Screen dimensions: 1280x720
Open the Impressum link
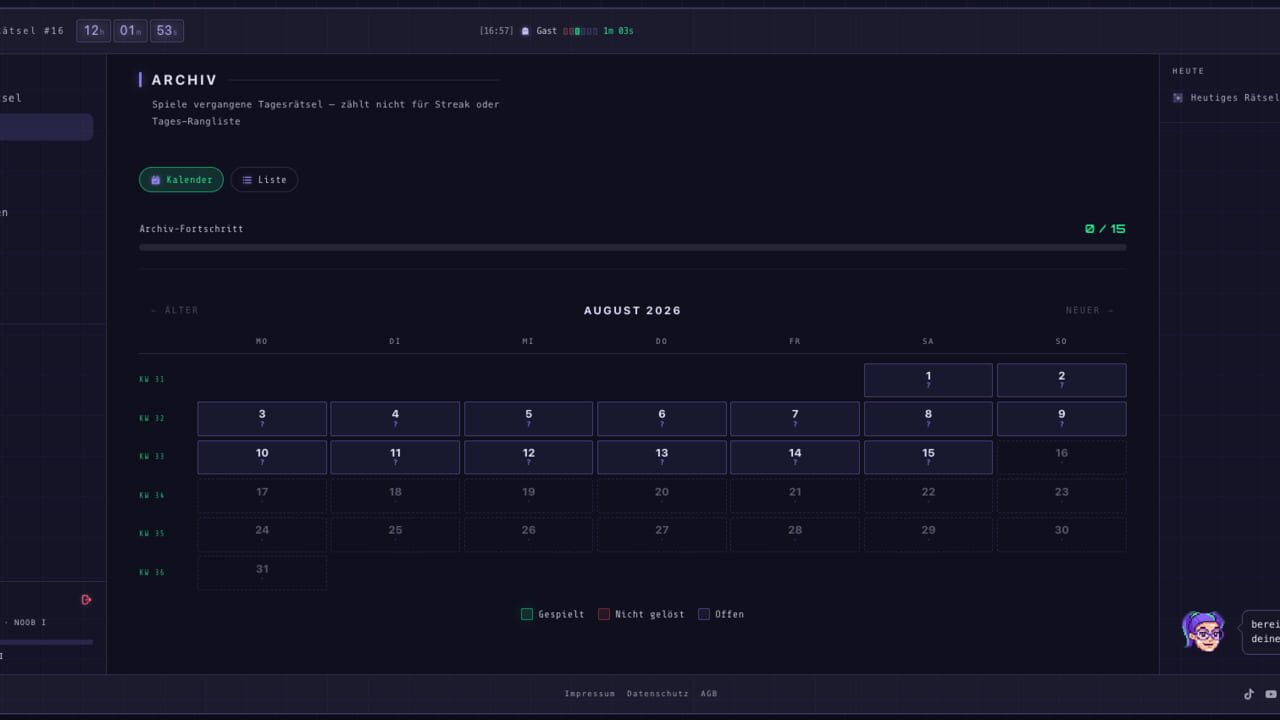pyautogui.click(x=590, y=694)
